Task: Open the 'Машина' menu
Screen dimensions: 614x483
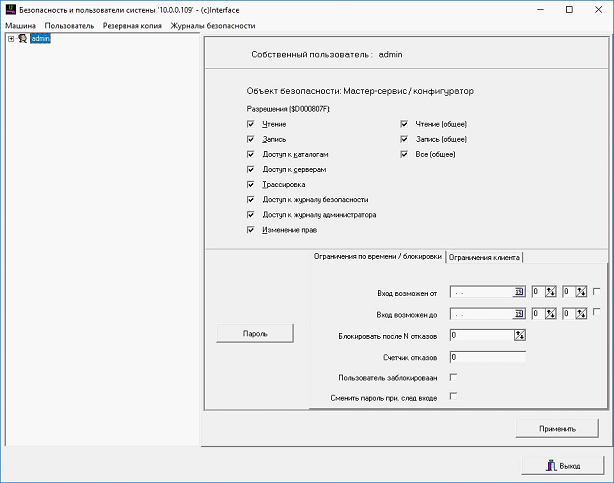Action: 20,25
